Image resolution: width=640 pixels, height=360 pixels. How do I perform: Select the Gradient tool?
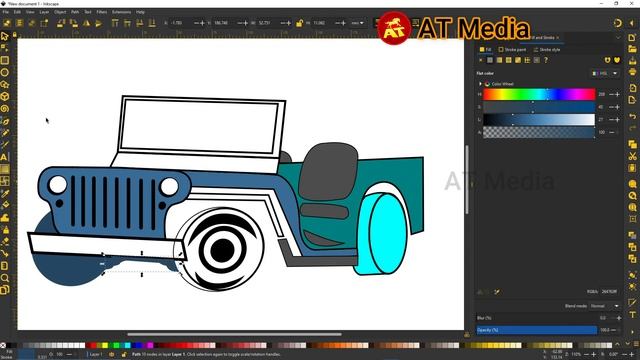pyautogui.click(x=4, y=169)
